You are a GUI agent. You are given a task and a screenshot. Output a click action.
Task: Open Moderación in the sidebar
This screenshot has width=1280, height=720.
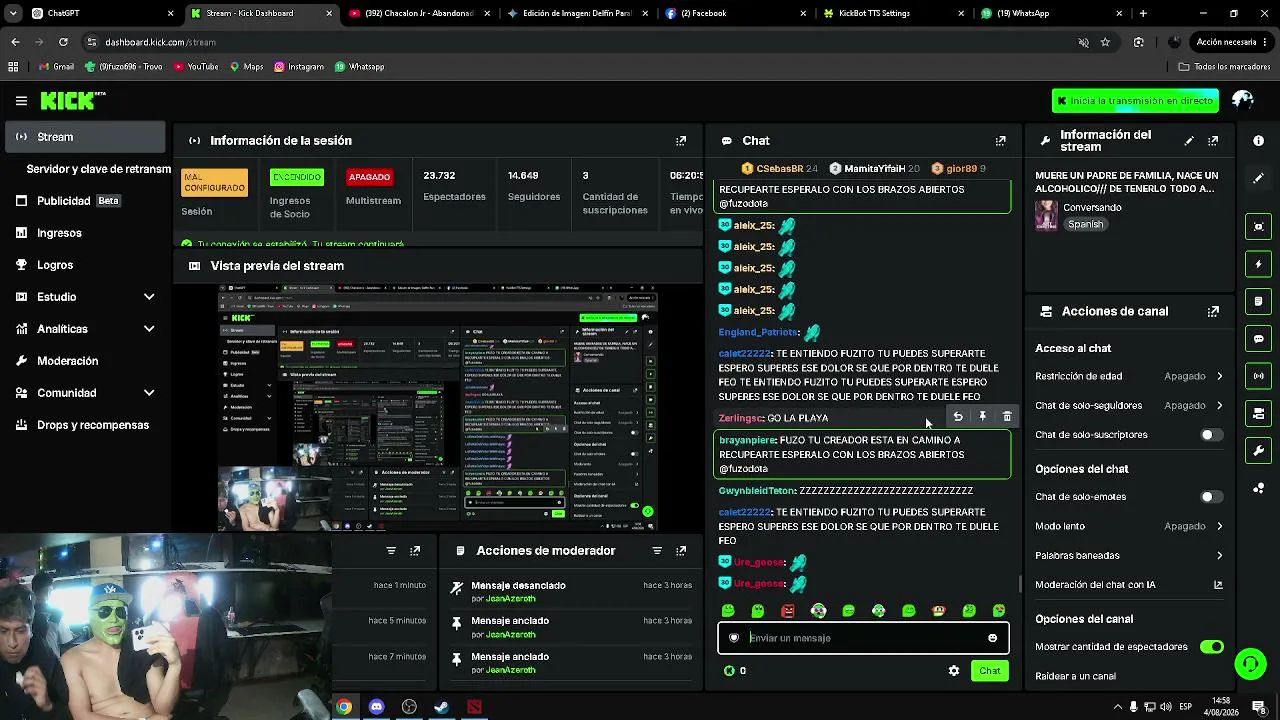(x=85, y=361)
